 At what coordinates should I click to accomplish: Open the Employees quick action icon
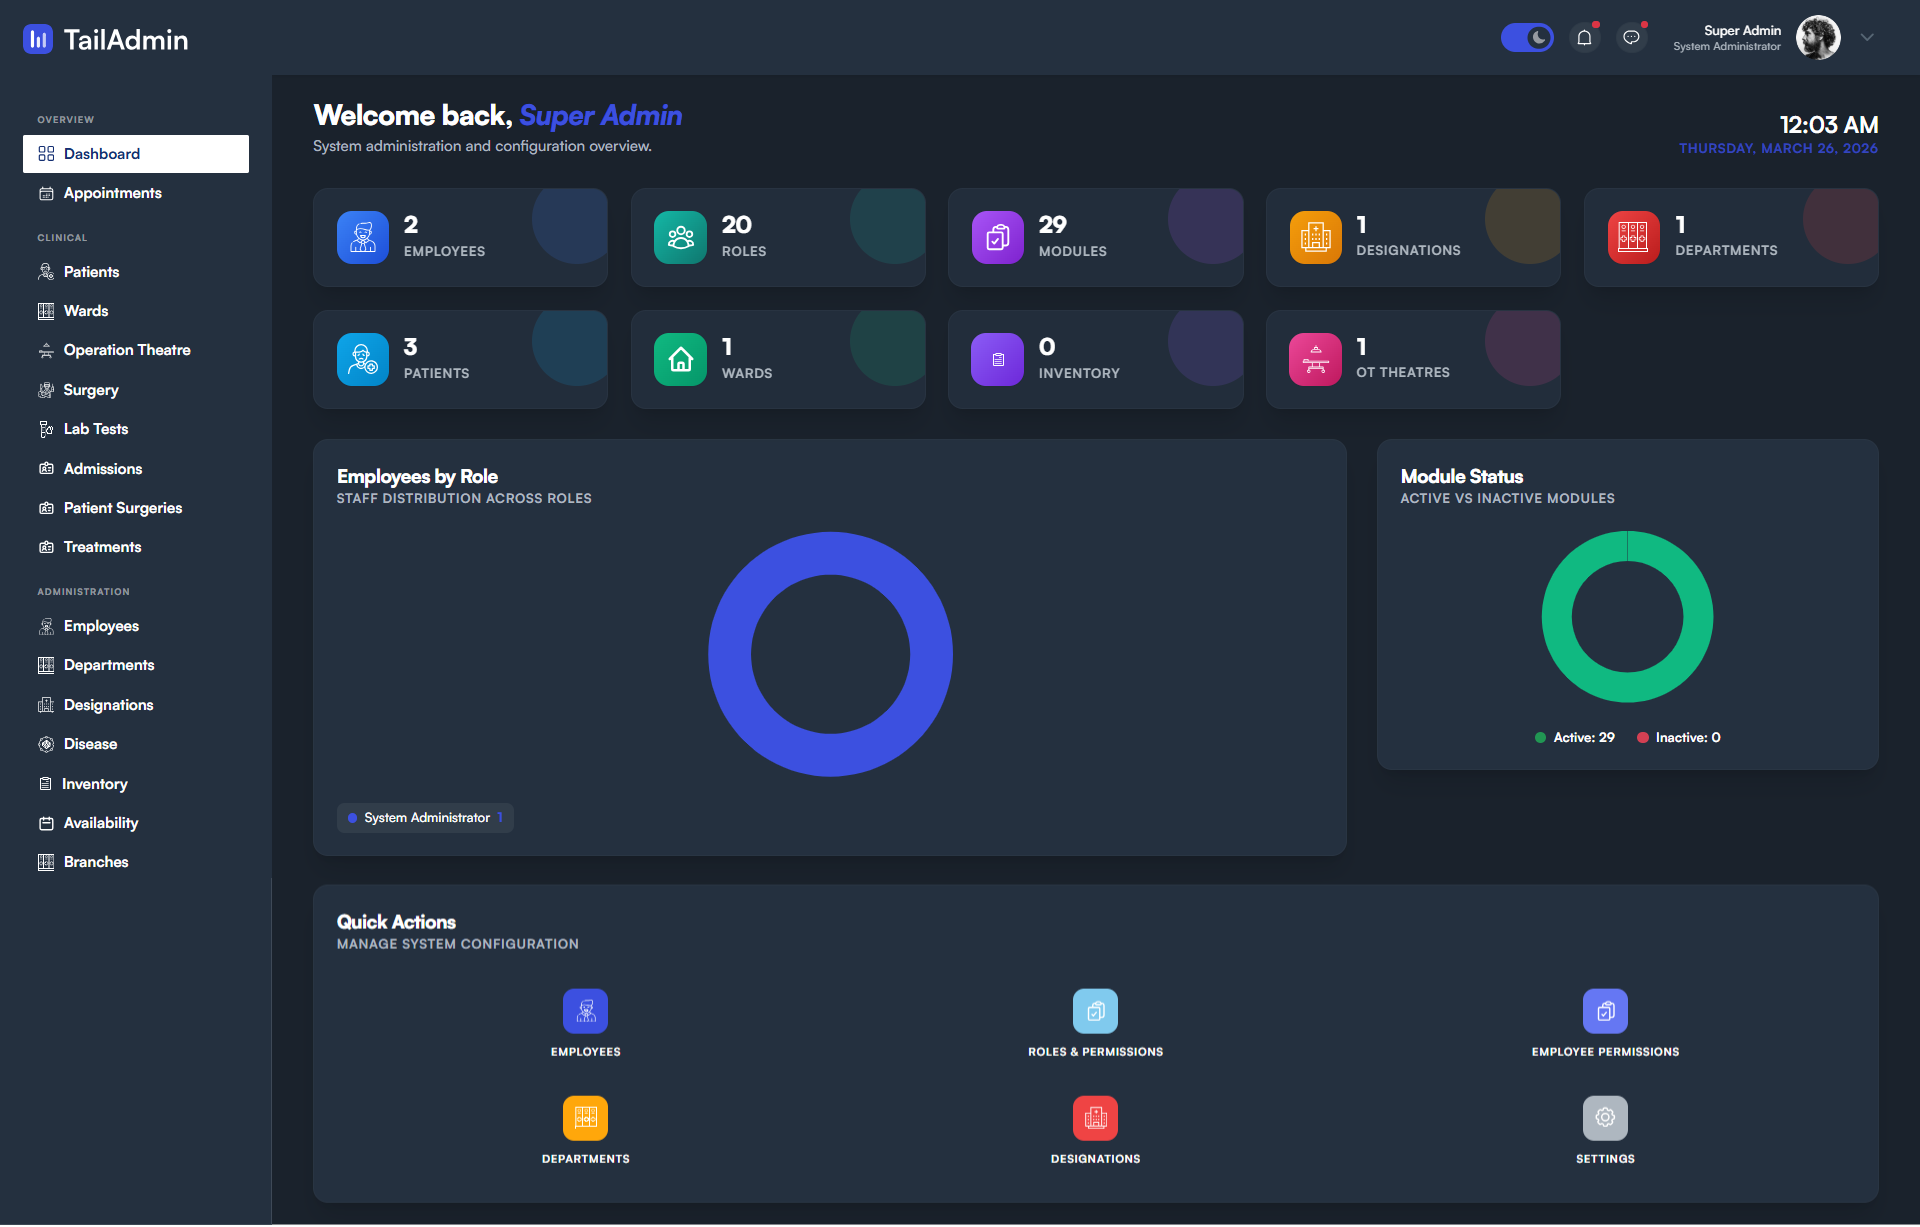[x=585, y=1011]
